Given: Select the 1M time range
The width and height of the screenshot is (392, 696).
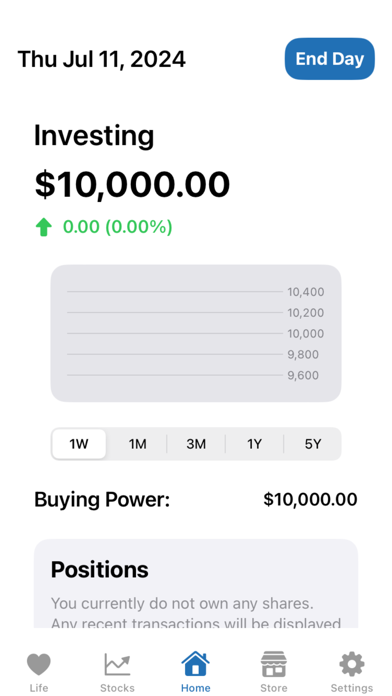Looking at the screenshot, I should tap(138, 444).
